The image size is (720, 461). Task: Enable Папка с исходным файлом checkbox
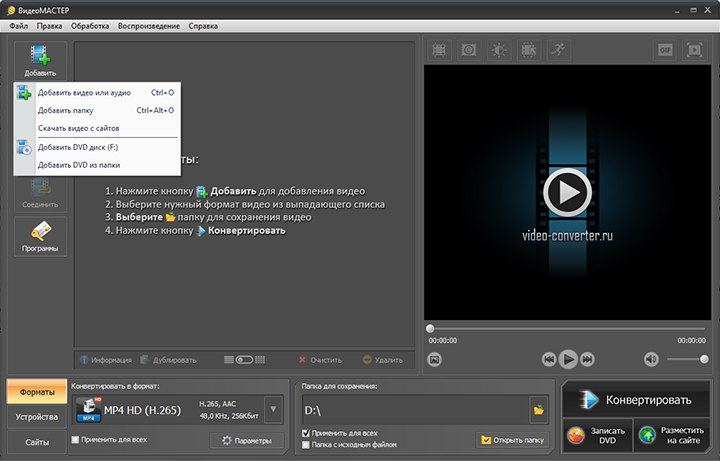306,444
